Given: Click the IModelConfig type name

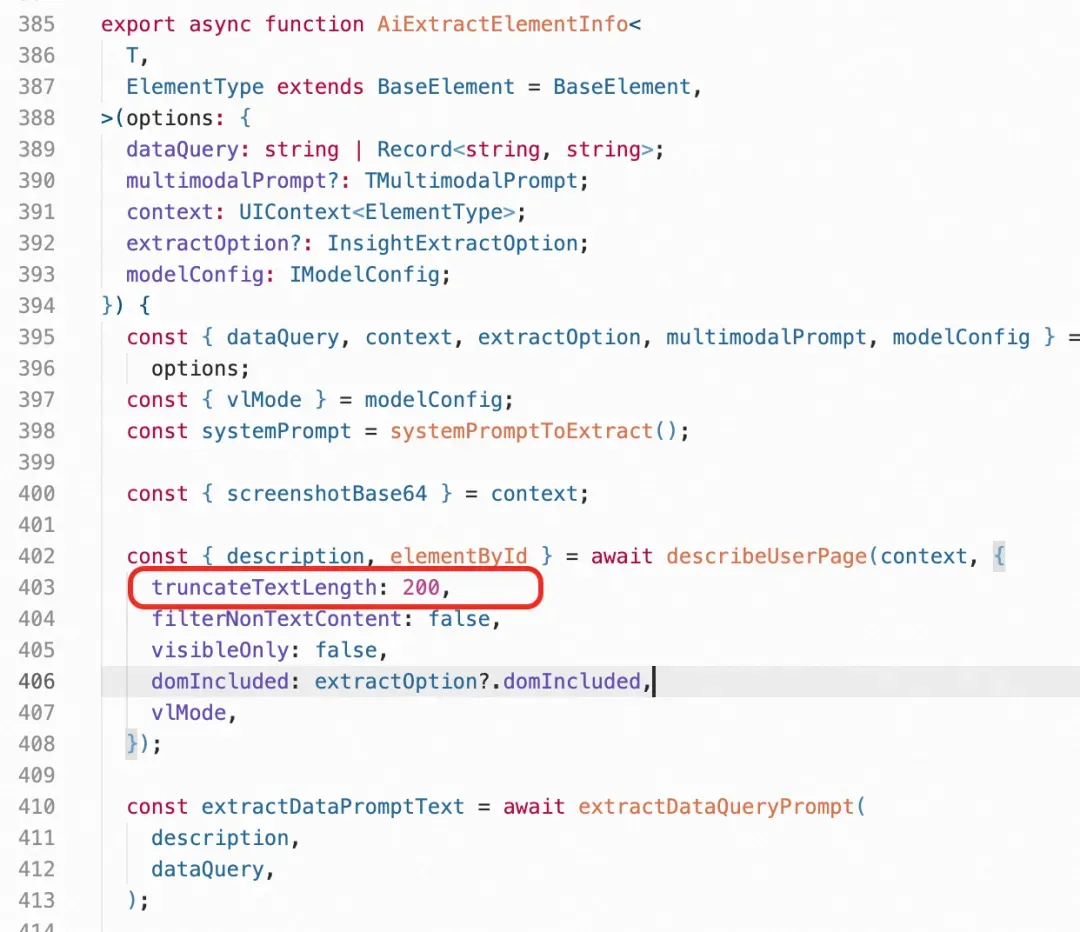Looking at the screenshot, I should tap(364, 275).
